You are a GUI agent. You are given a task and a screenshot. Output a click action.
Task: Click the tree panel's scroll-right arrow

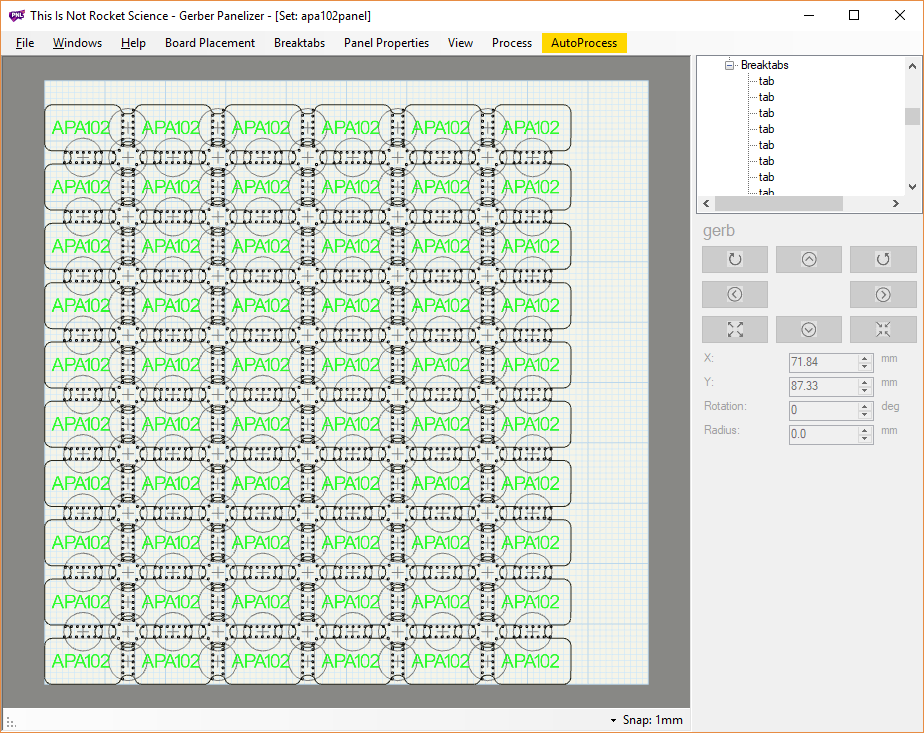tap(896, 203)
